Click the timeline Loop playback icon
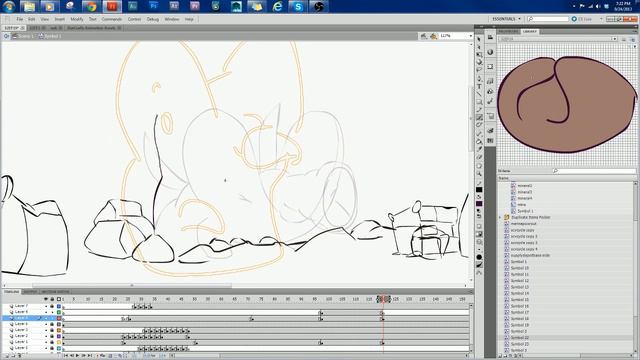The width and height of the screenshot is (640, 360). point(103,356)
